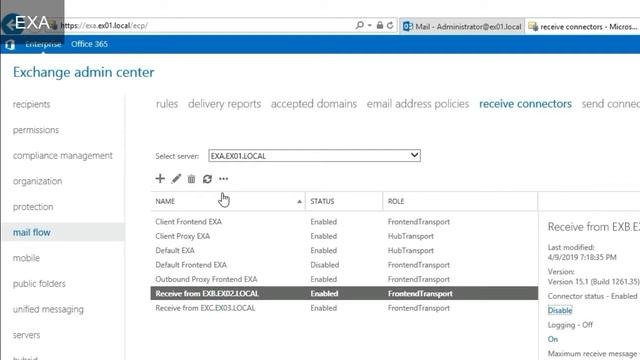Go to mobile in left navigation
640x360 pixels.
[x=26, y=258]
